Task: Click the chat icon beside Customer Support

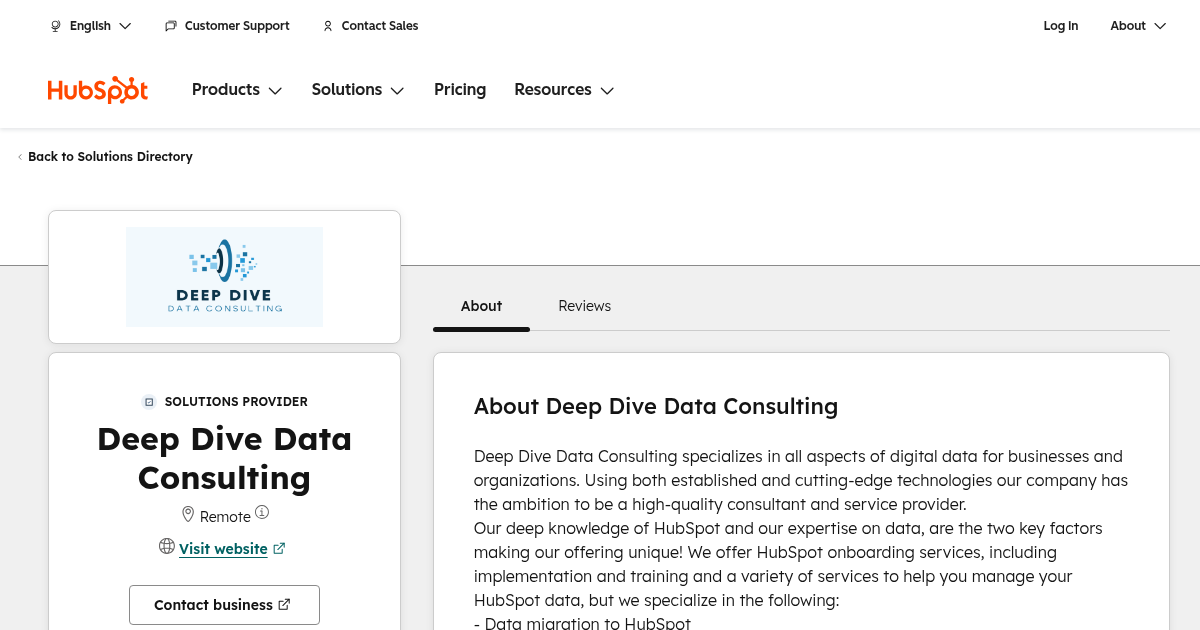Action: 171,26
